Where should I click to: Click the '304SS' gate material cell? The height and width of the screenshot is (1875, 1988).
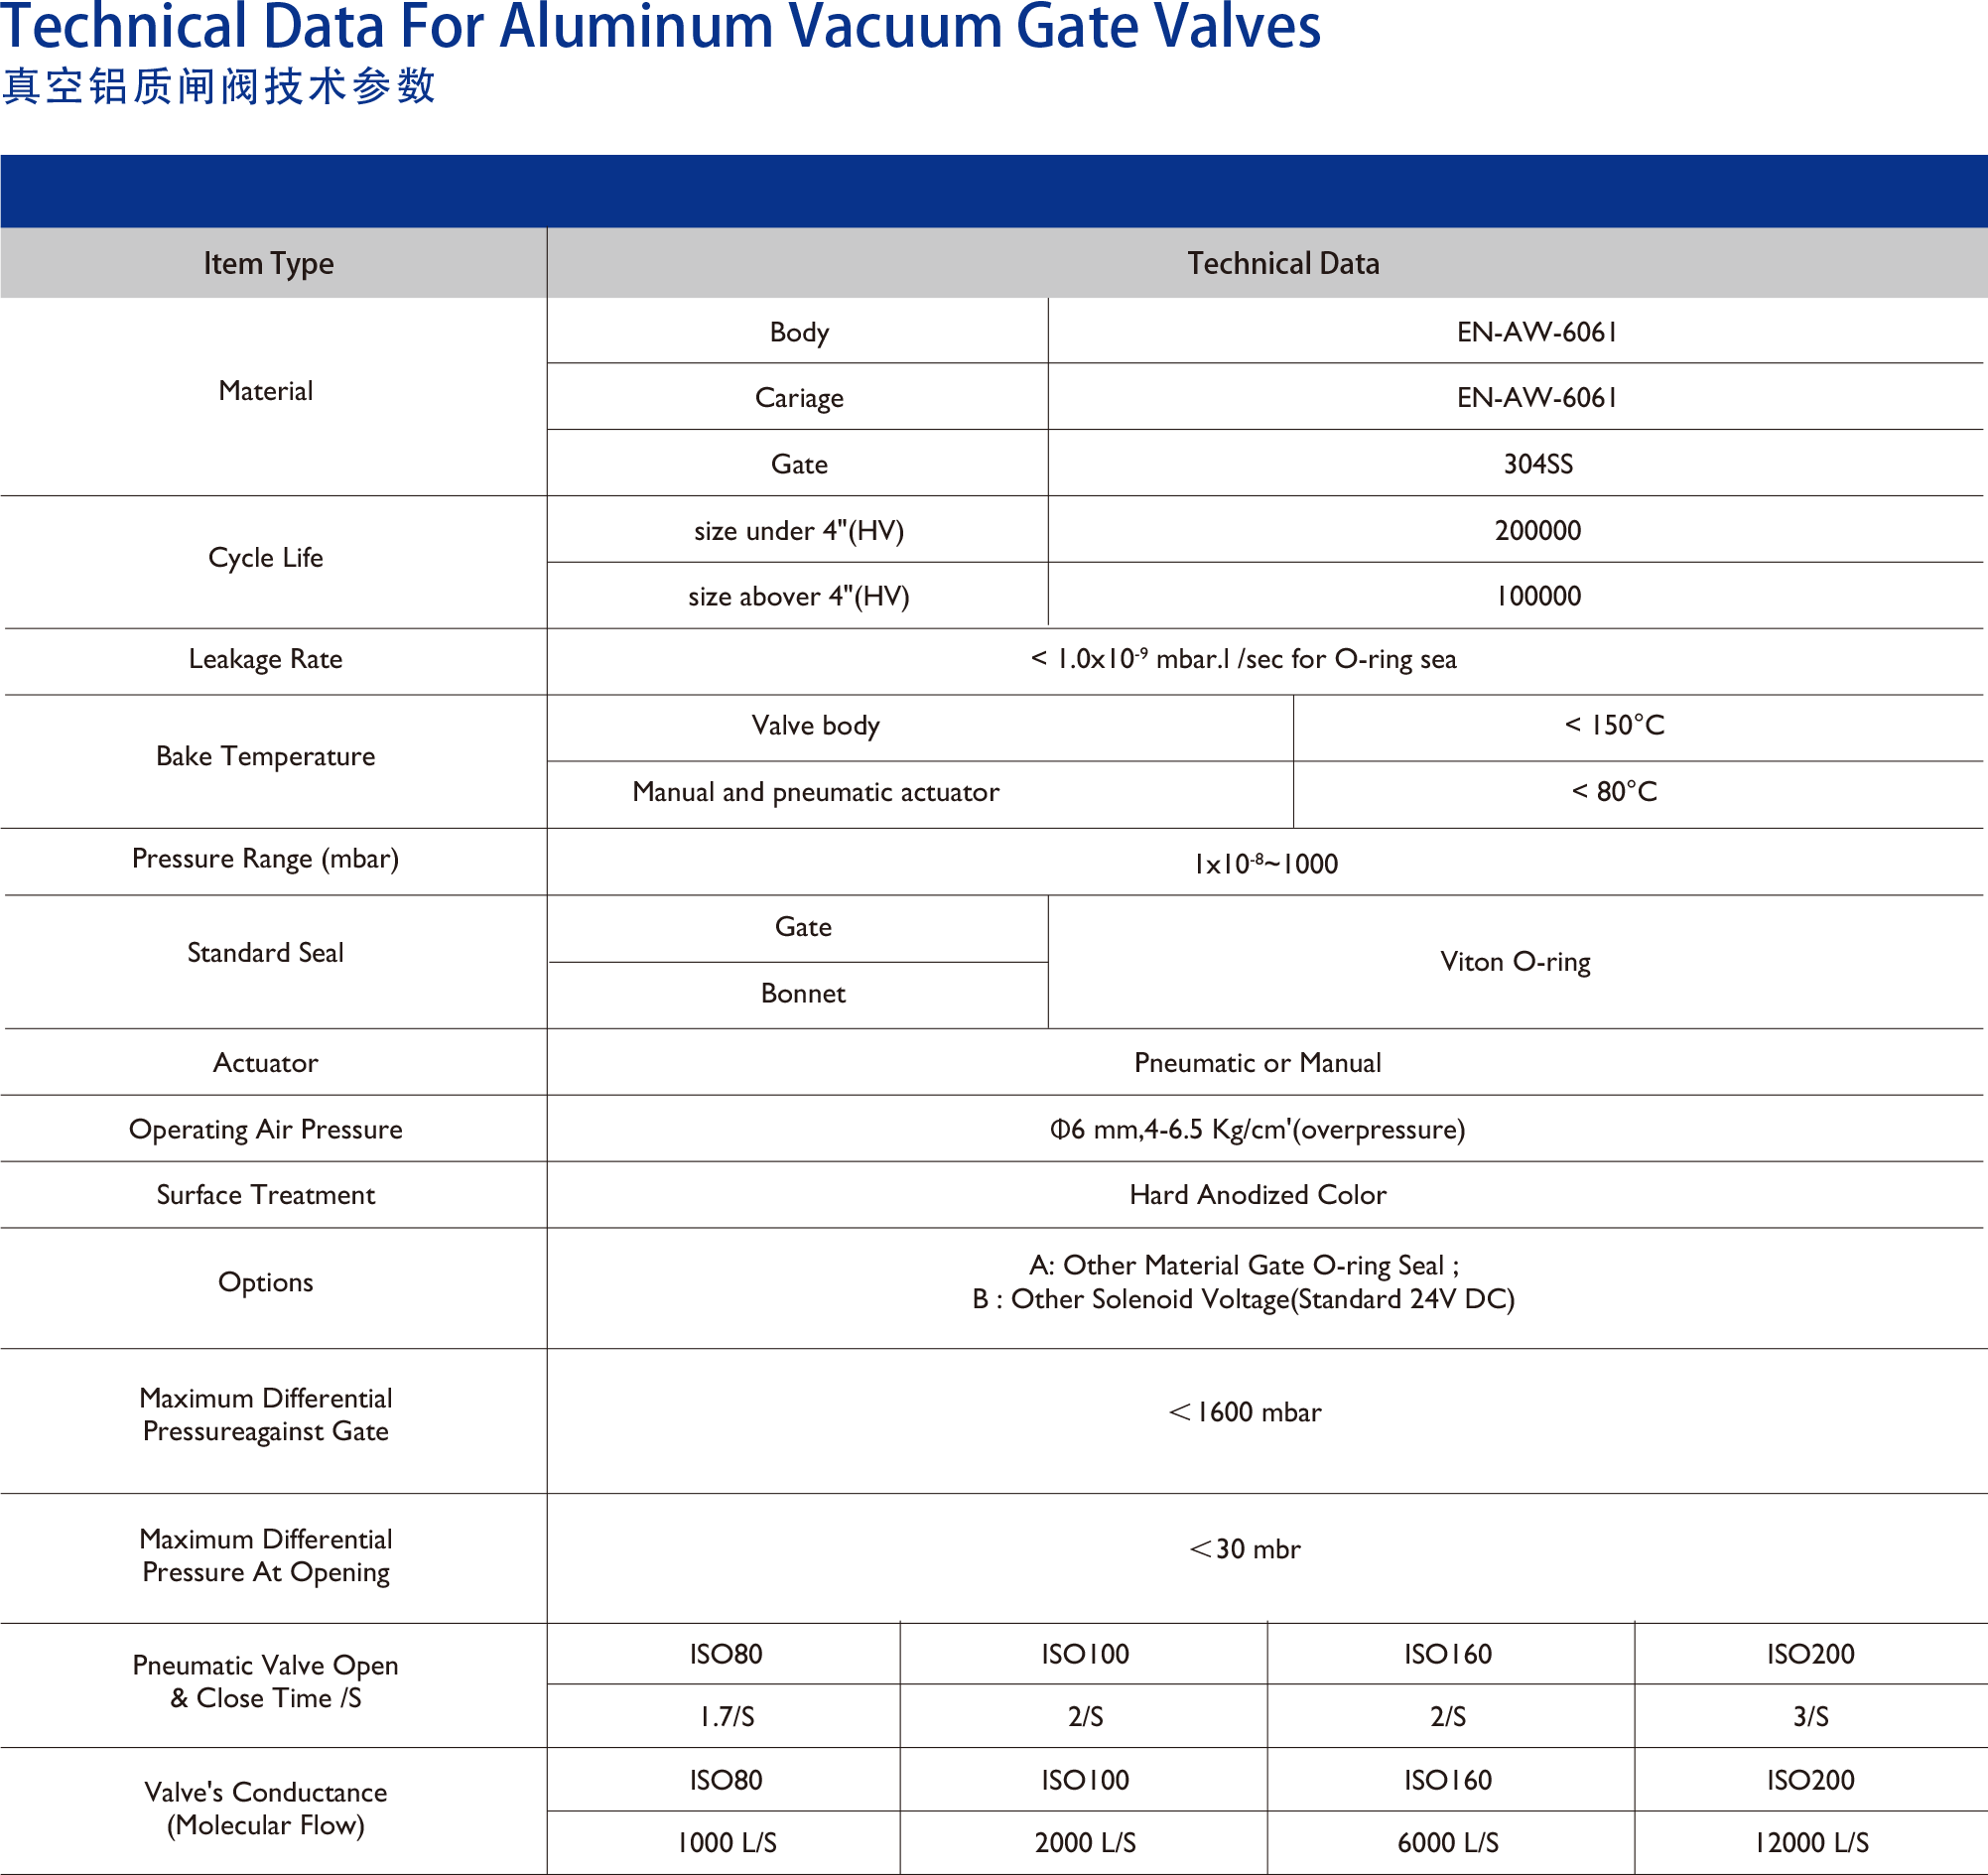pyautogui.click(x=1537, y=464)
